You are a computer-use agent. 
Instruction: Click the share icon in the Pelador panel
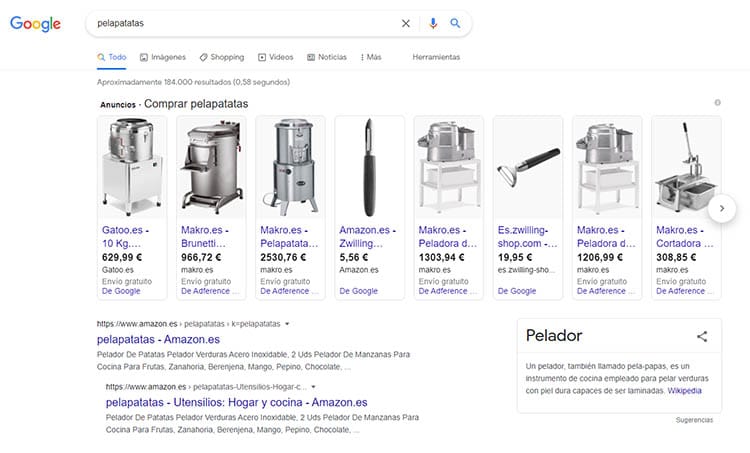[702, 336]
